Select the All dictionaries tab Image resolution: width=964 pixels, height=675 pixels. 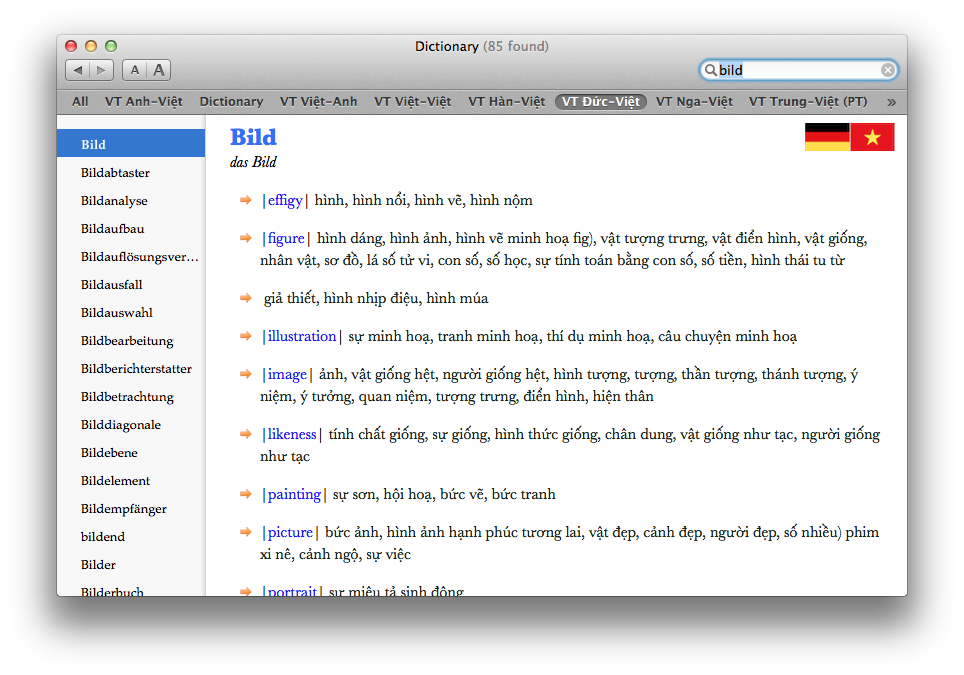pyautogui.click(x=80, y=101)
